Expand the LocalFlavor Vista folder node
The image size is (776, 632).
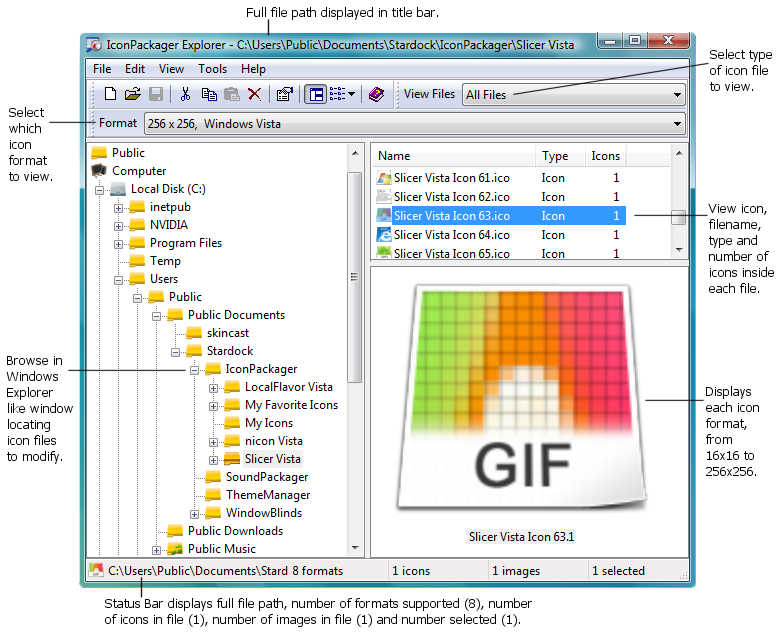(x=213, y=389)
